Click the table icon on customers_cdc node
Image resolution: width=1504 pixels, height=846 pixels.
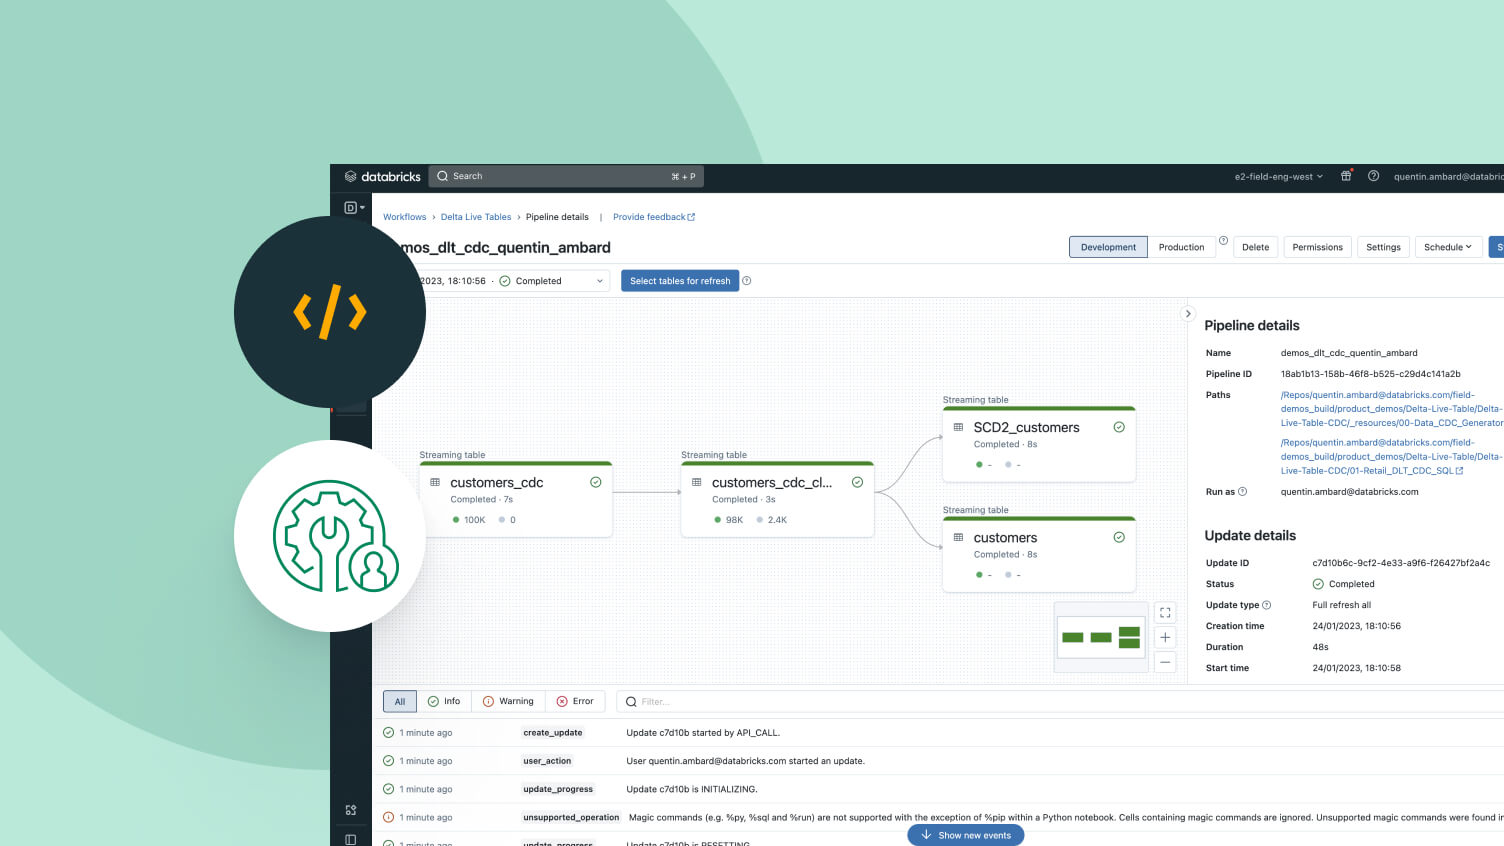tap(435, 482)
